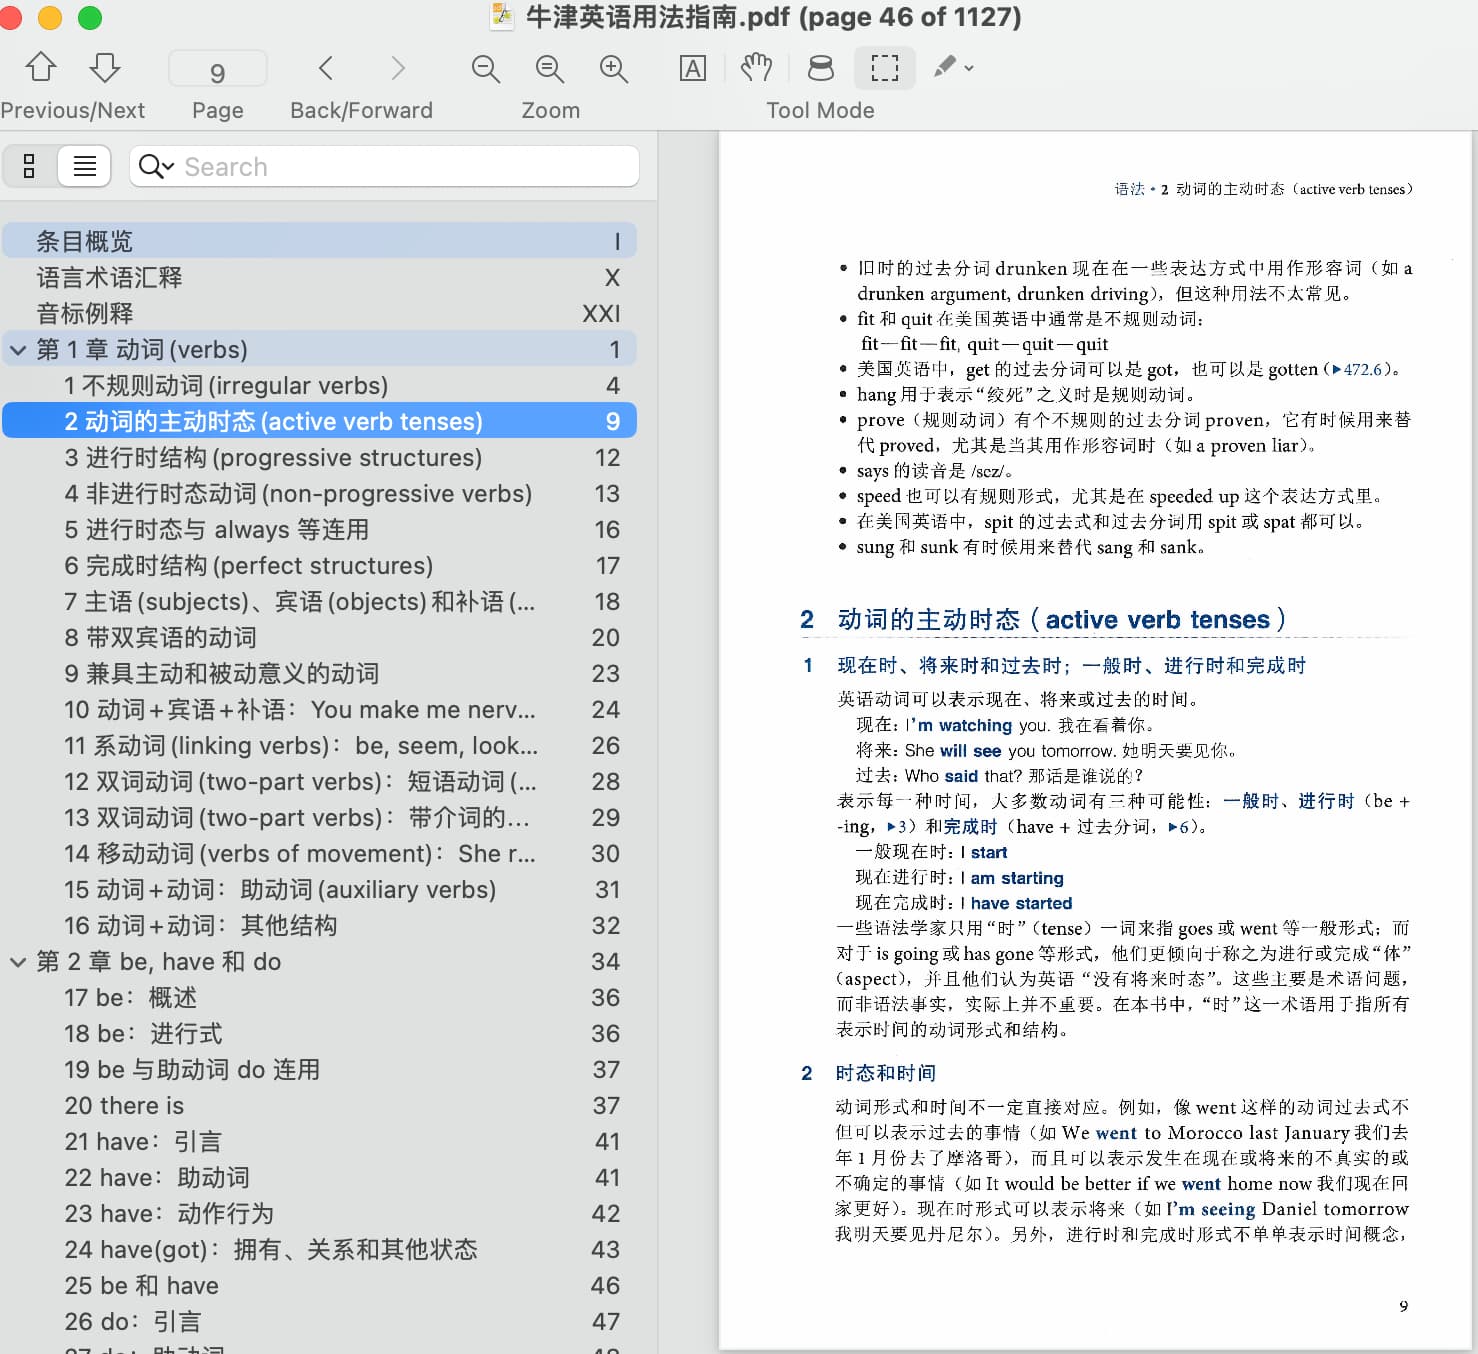Select outline entry 20 there is
Screen dimensions: 1478x1354
124,1106
